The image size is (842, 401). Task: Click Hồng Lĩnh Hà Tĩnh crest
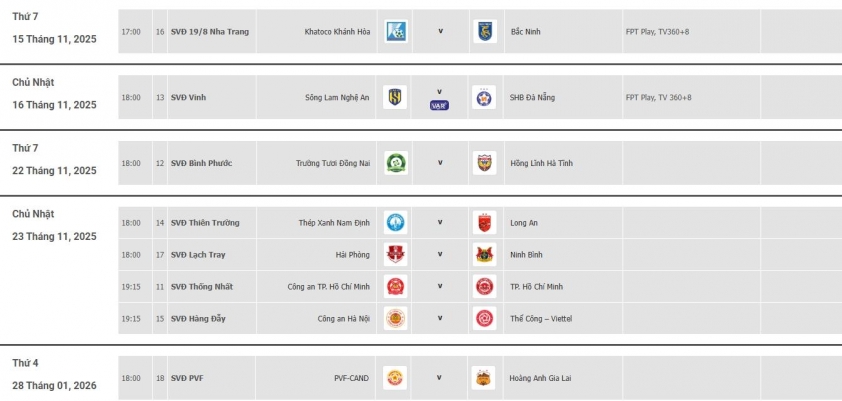pos(484,163)
